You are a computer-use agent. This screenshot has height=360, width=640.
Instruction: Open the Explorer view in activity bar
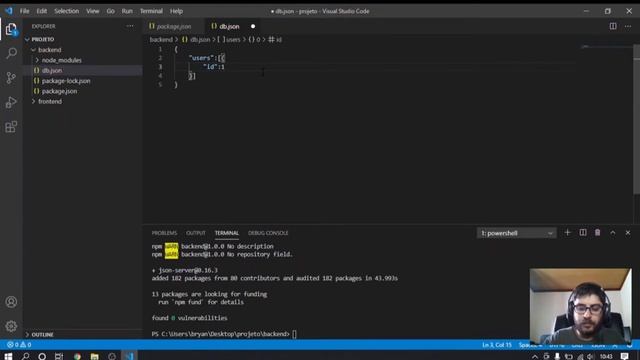coord(11,29)
